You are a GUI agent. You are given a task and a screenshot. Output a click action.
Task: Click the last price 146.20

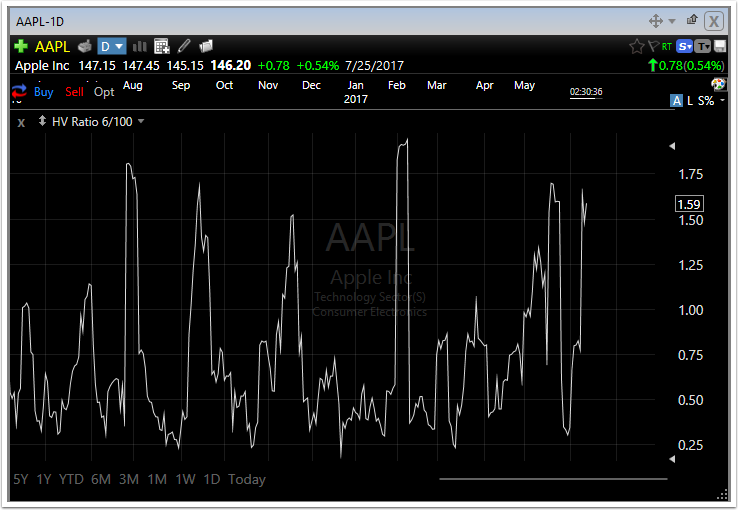(231, 65)
